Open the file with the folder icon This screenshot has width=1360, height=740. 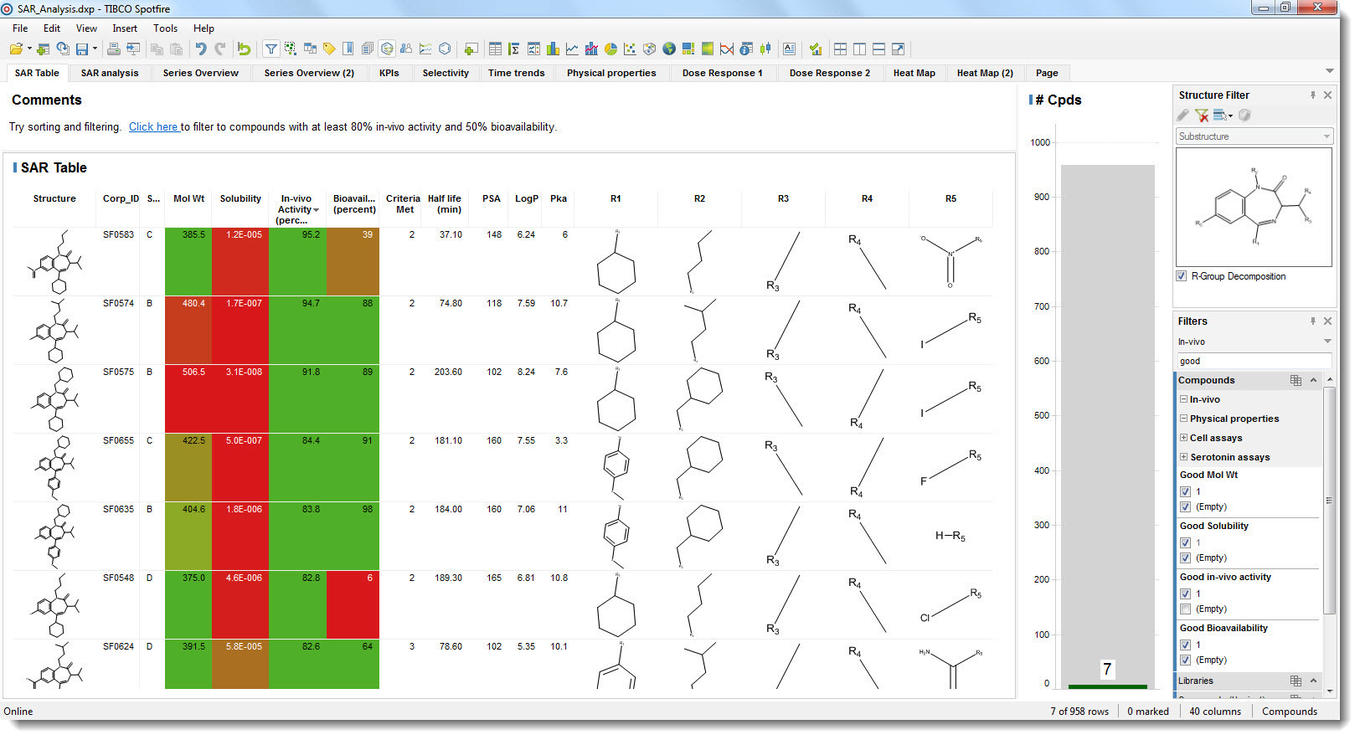(17, 48)
